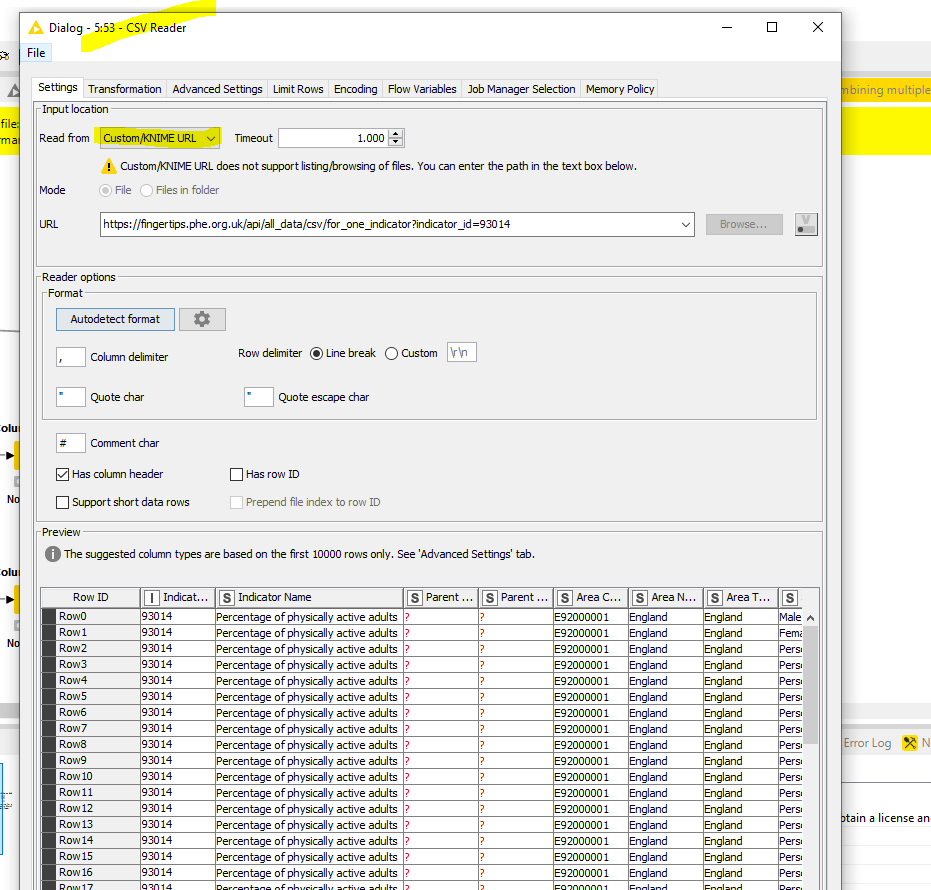Expand the URL history dropdown arrow
The image size is (931, 890).
(x=685, y=225)
